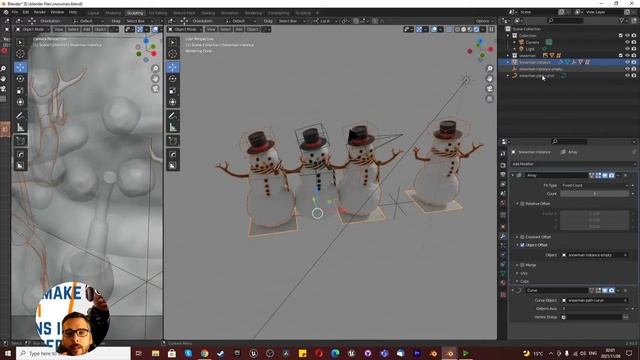The image size is (640, 360).
Task: Select the Transform tool in right viewport
Action: coord(173,102)
